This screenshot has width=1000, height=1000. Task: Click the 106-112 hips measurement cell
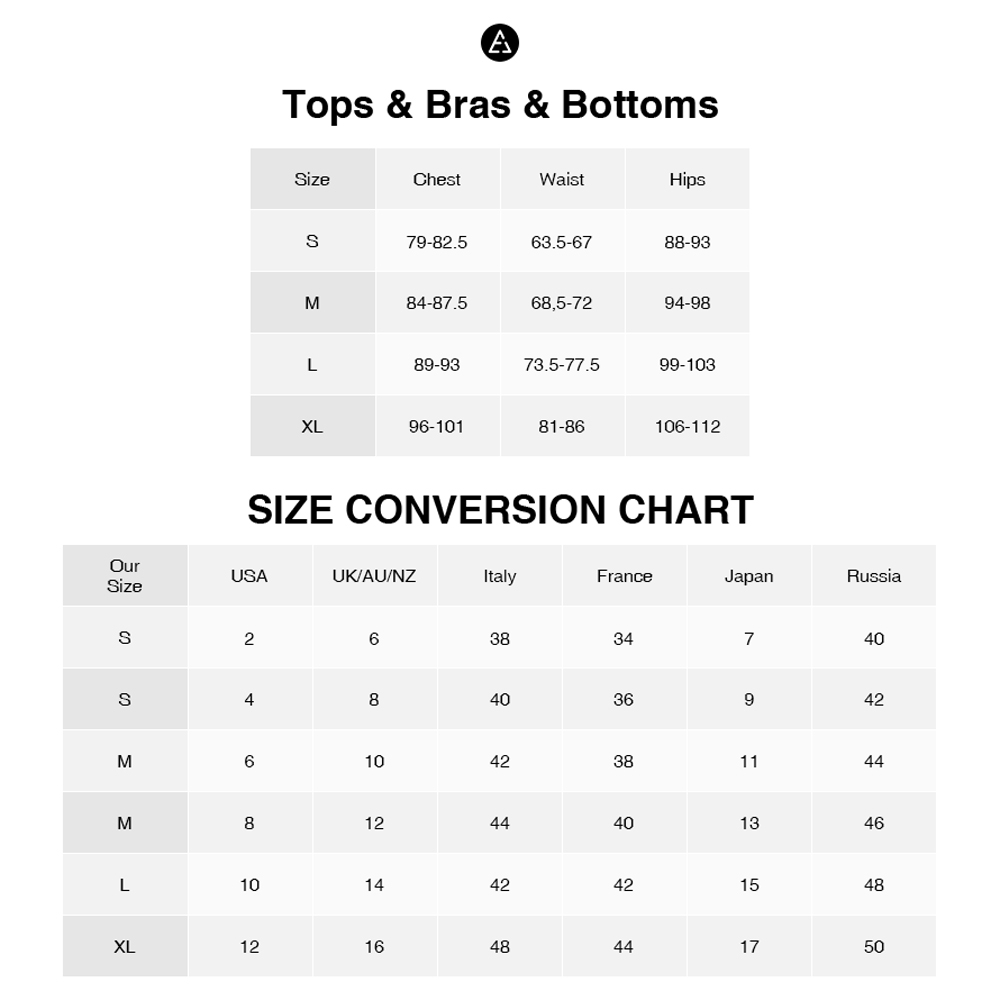(687, 427)
